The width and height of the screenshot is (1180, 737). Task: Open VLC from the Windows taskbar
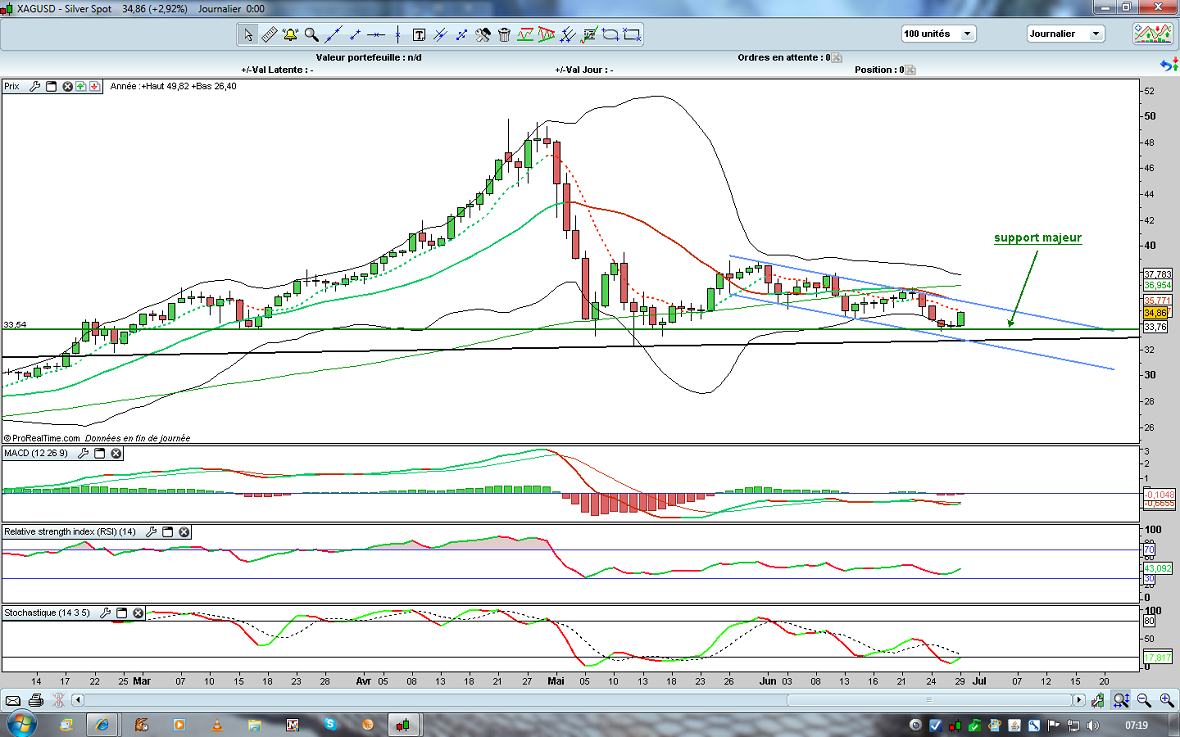pyautogui.click(x=217, y=723)
